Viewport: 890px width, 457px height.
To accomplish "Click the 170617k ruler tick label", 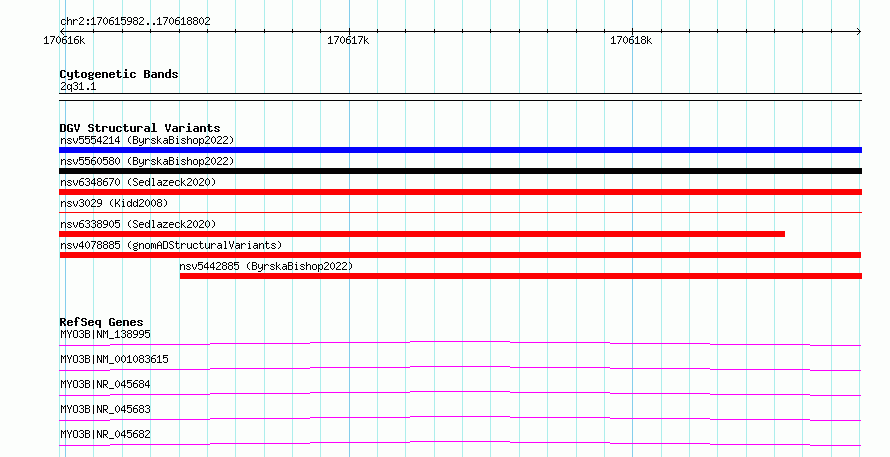I will click(x=348, y=40).
